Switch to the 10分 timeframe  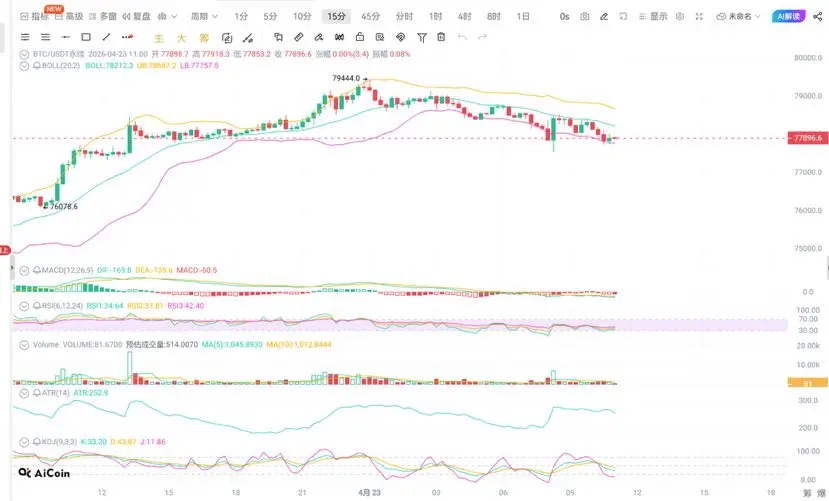pyautogui.click(x=302, y=16)
